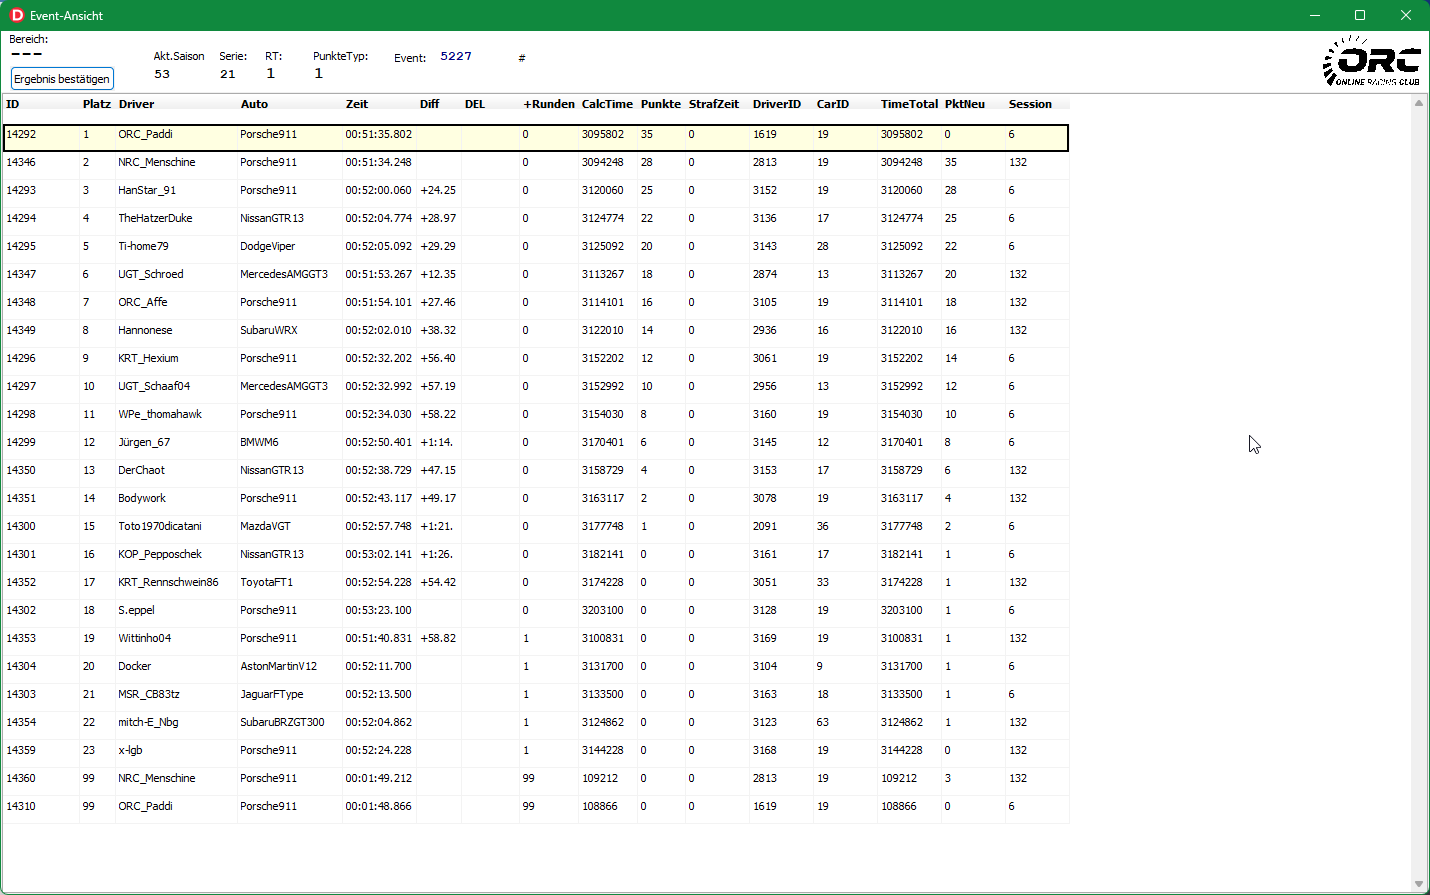Click the TimeTotal column header
The height and width of the screenshot is (895, 1430).
point(909,104)
